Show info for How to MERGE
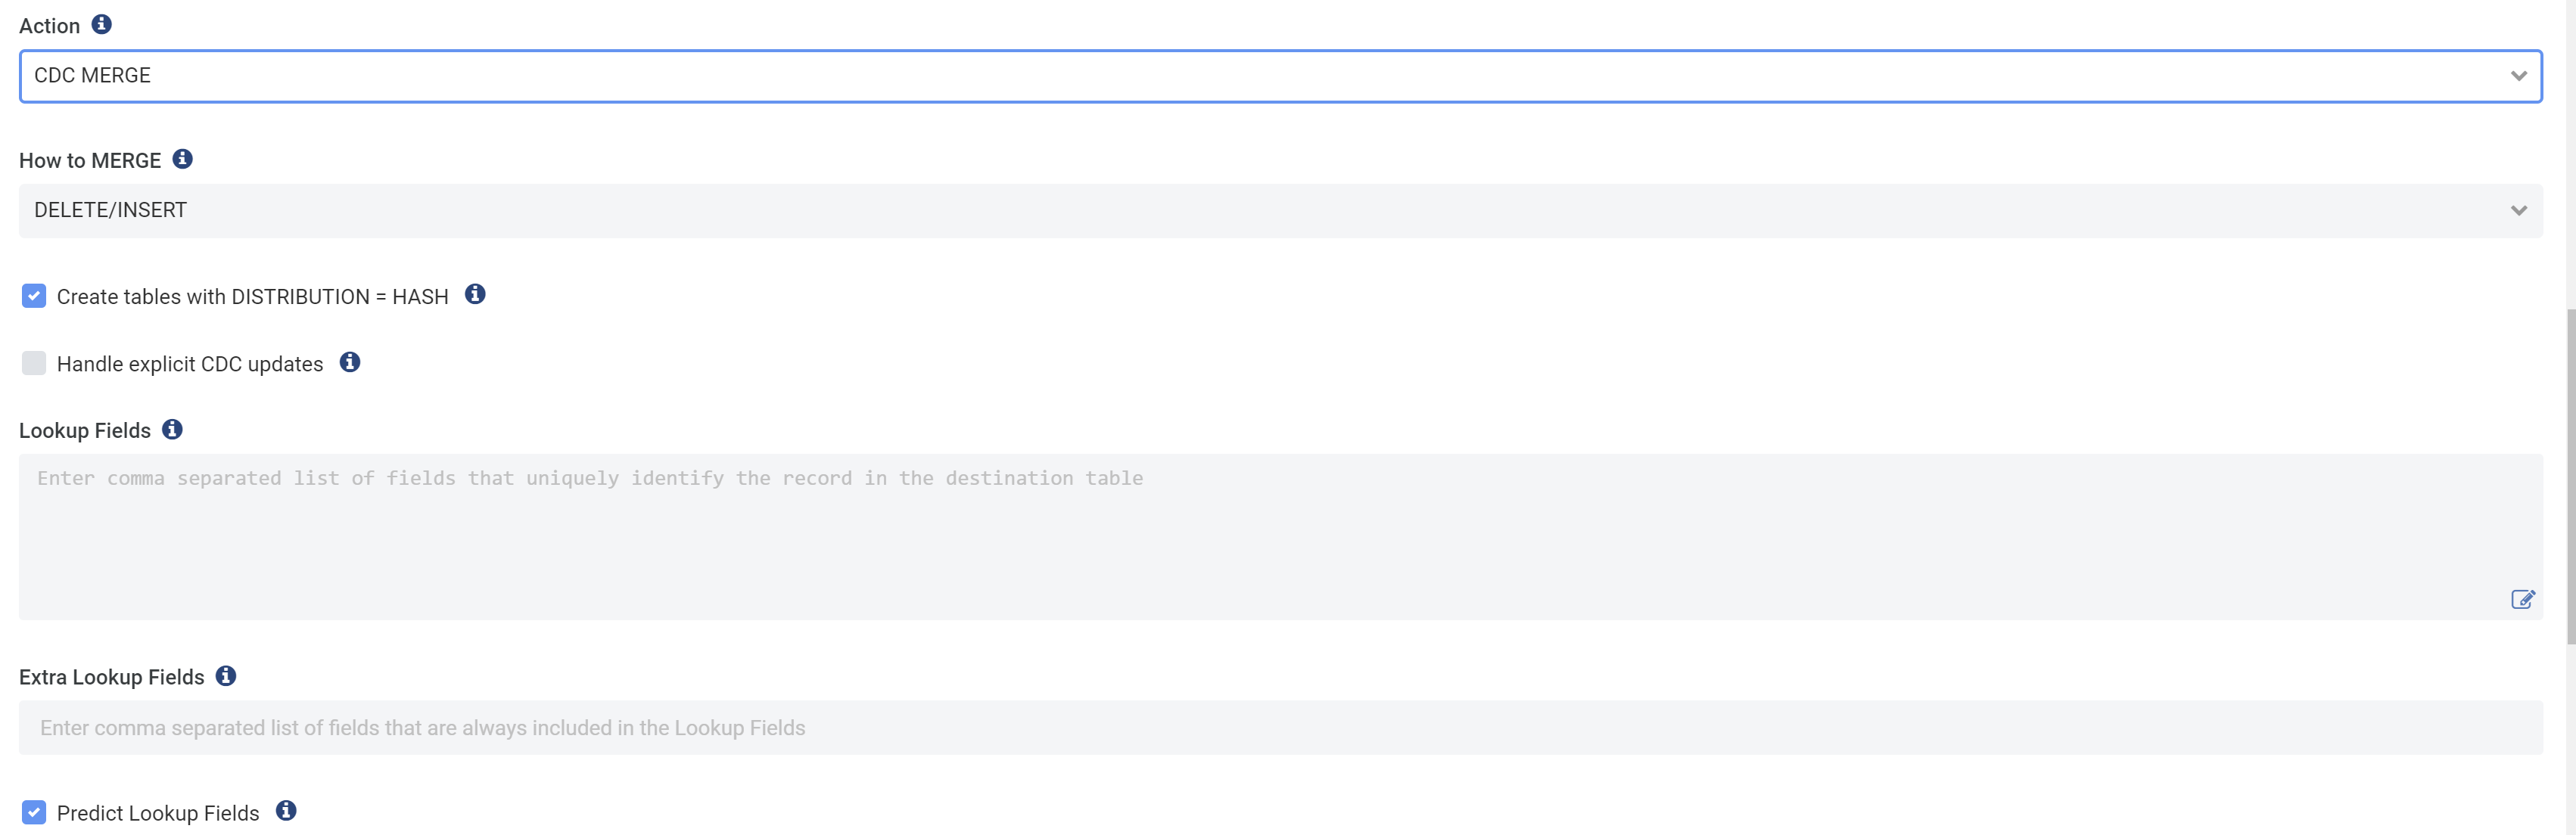The image size is (2576, 835). point(182,159)
